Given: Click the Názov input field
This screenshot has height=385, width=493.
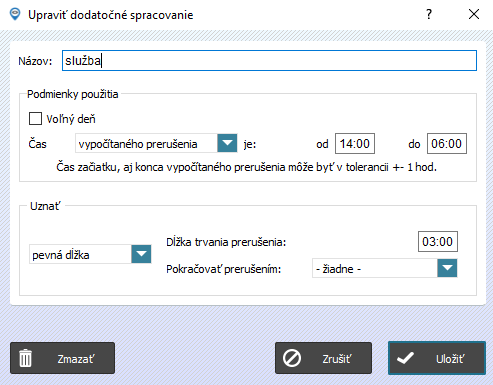Looking at the screenshot, I should (x=269, y=60).
